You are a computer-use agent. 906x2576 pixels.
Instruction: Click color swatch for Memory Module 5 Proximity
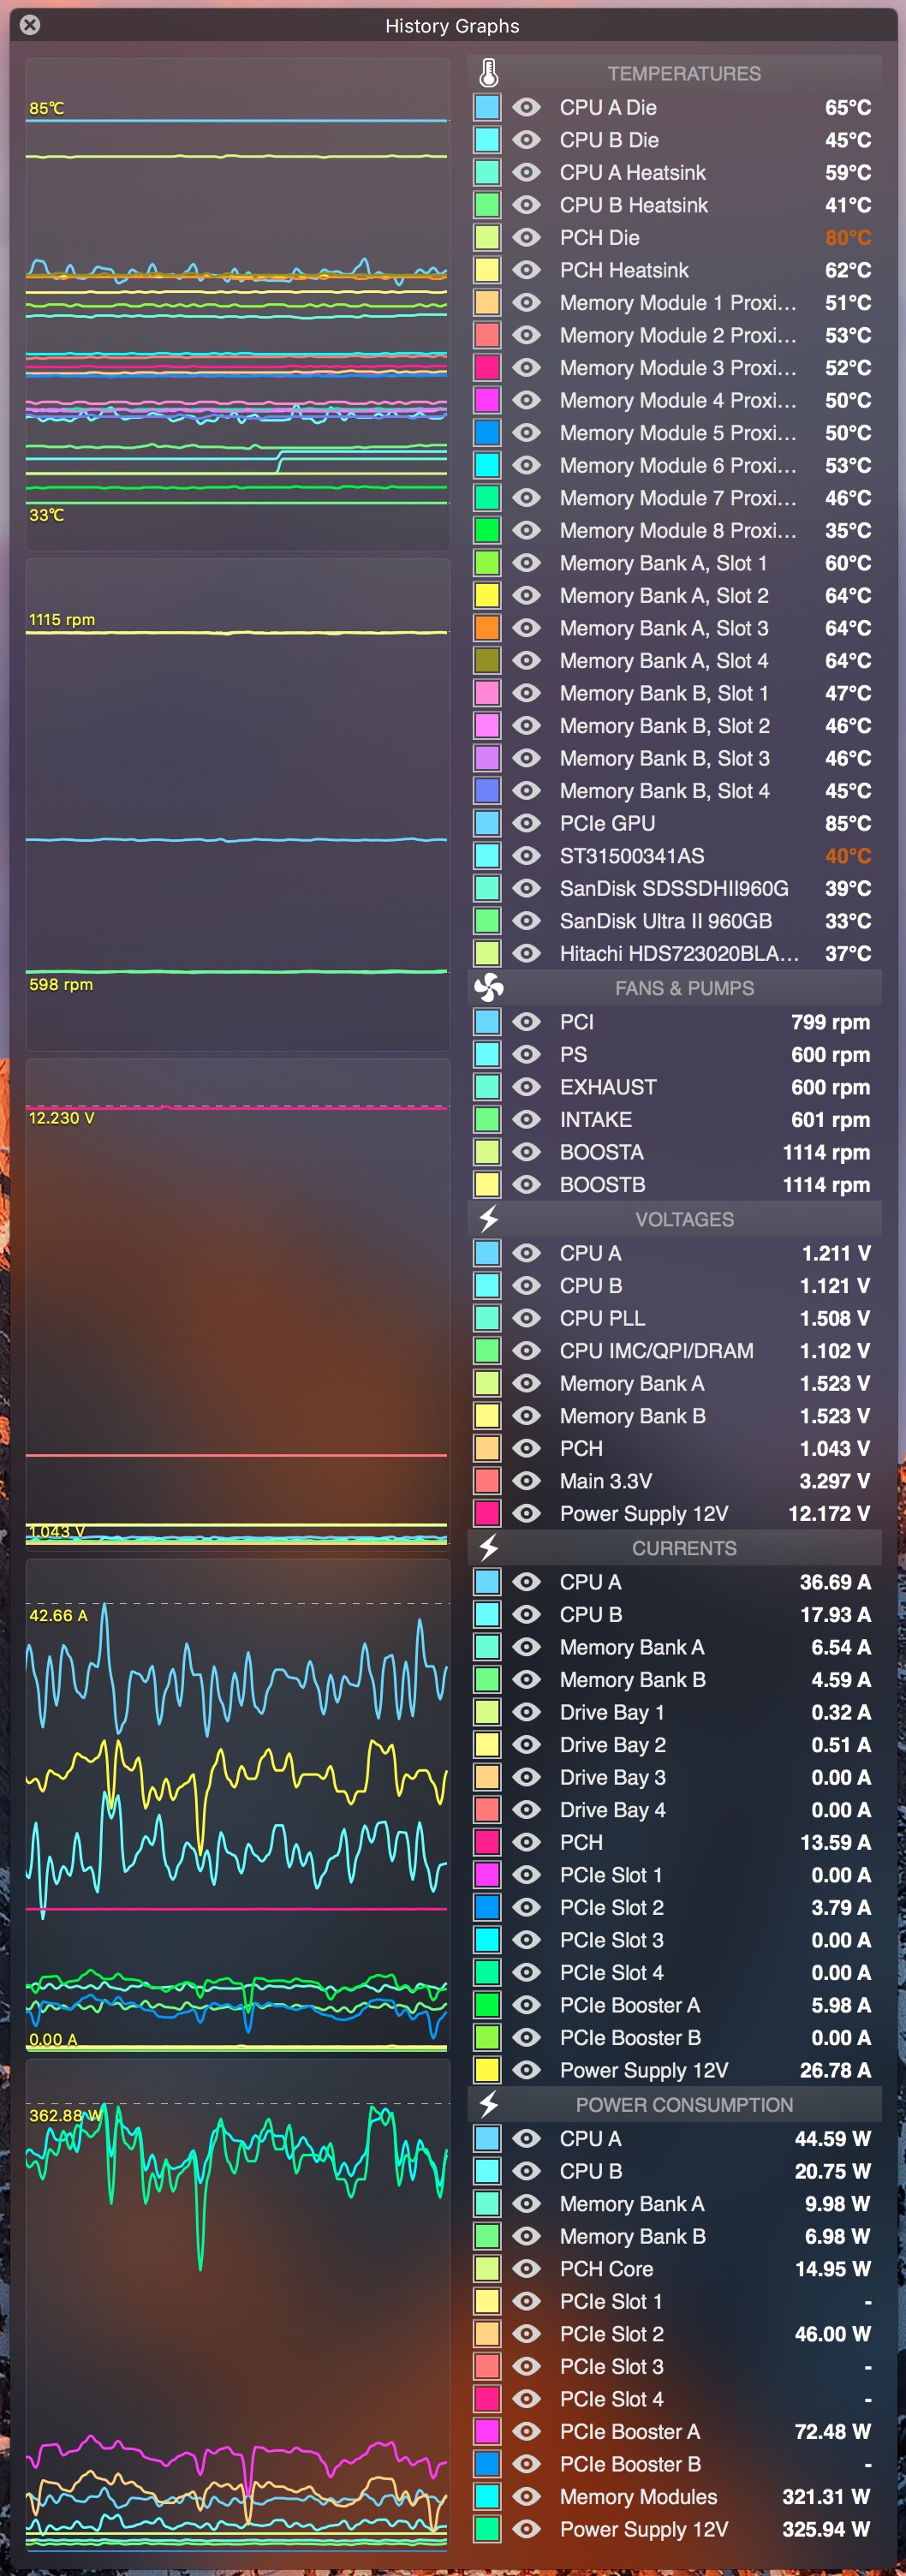[x=487, y=433]
